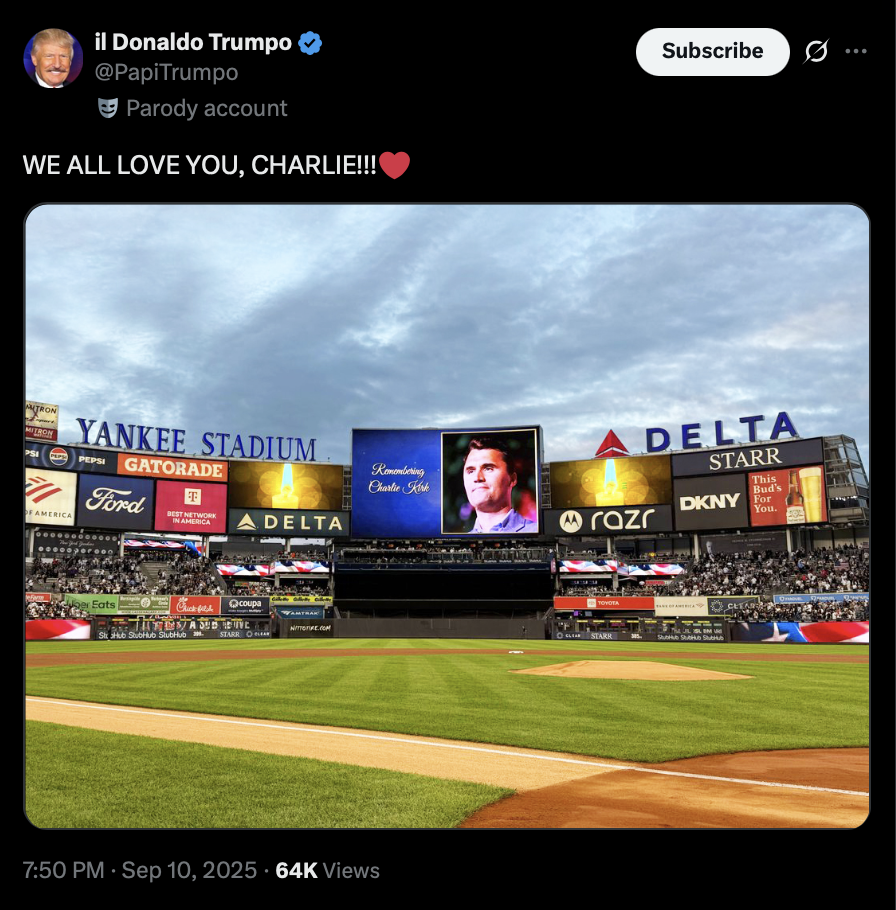Click the il Donaldo Trumpo display name

coord(193,42)
